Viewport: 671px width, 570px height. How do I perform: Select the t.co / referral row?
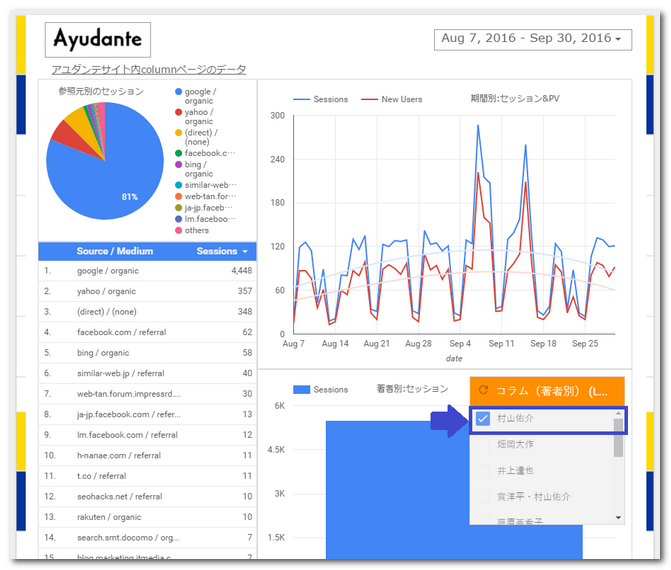148,476
